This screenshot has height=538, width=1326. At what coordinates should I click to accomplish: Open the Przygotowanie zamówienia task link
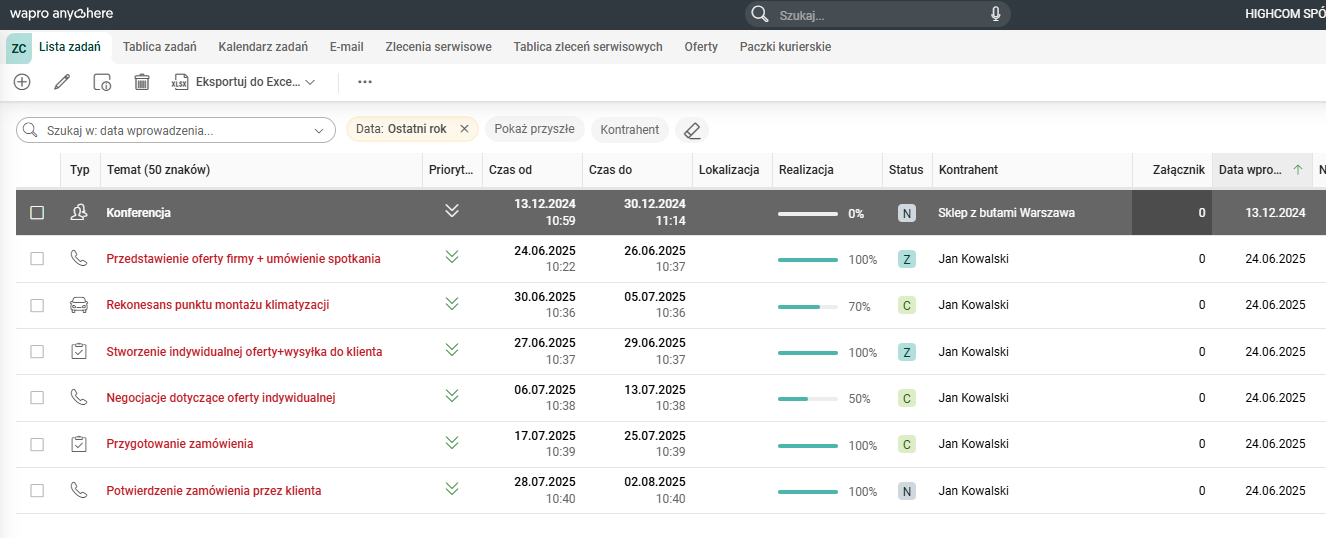(x=180, y=444)
